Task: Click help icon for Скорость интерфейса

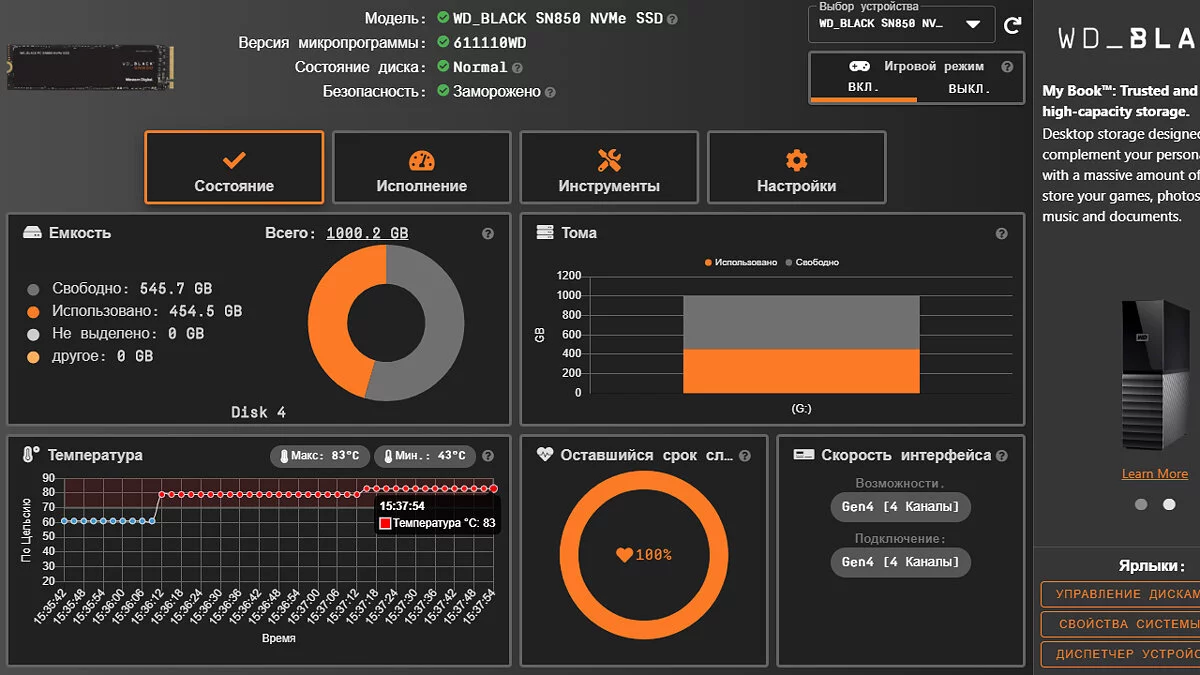Action: click(1002, 456)
